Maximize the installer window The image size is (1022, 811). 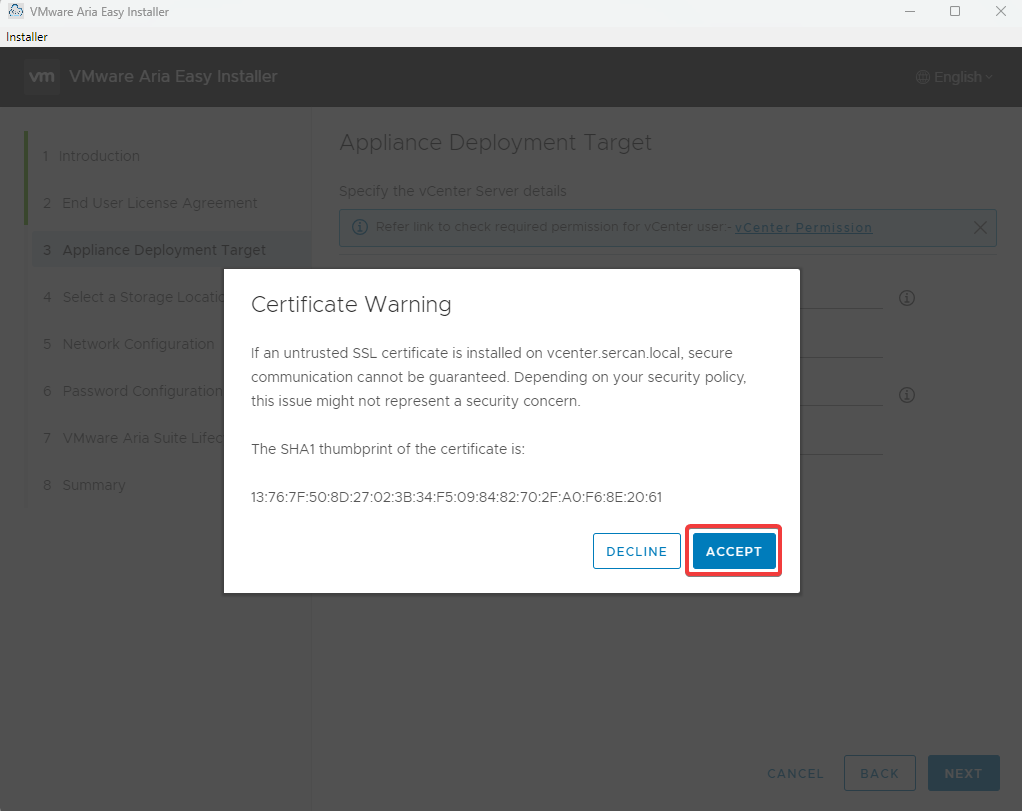click(x=955, y=11)
